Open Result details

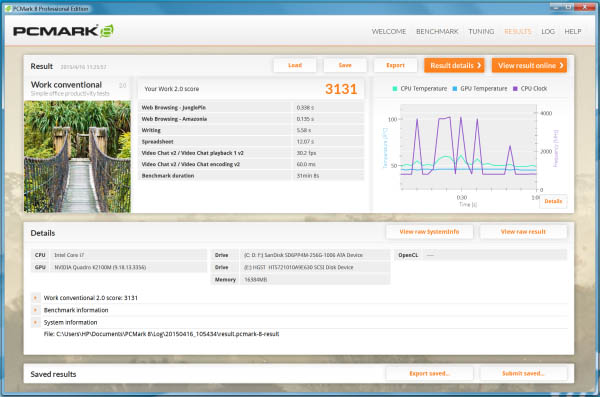[x=454, y=65]
